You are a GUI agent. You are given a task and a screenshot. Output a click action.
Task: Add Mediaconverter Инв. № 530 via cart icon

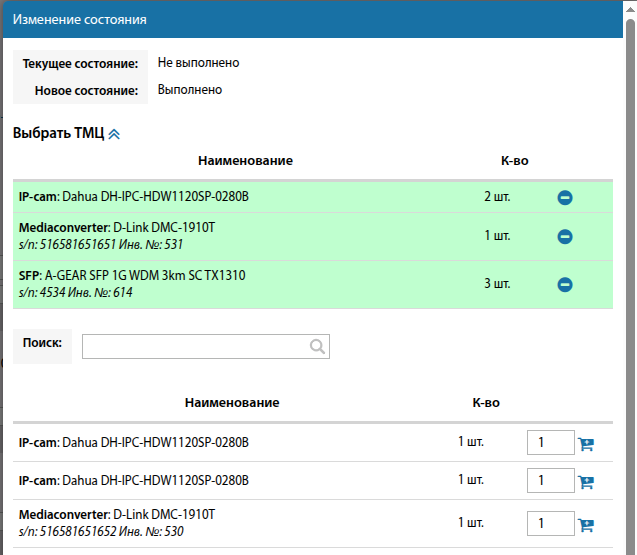(x=586, y=525)
